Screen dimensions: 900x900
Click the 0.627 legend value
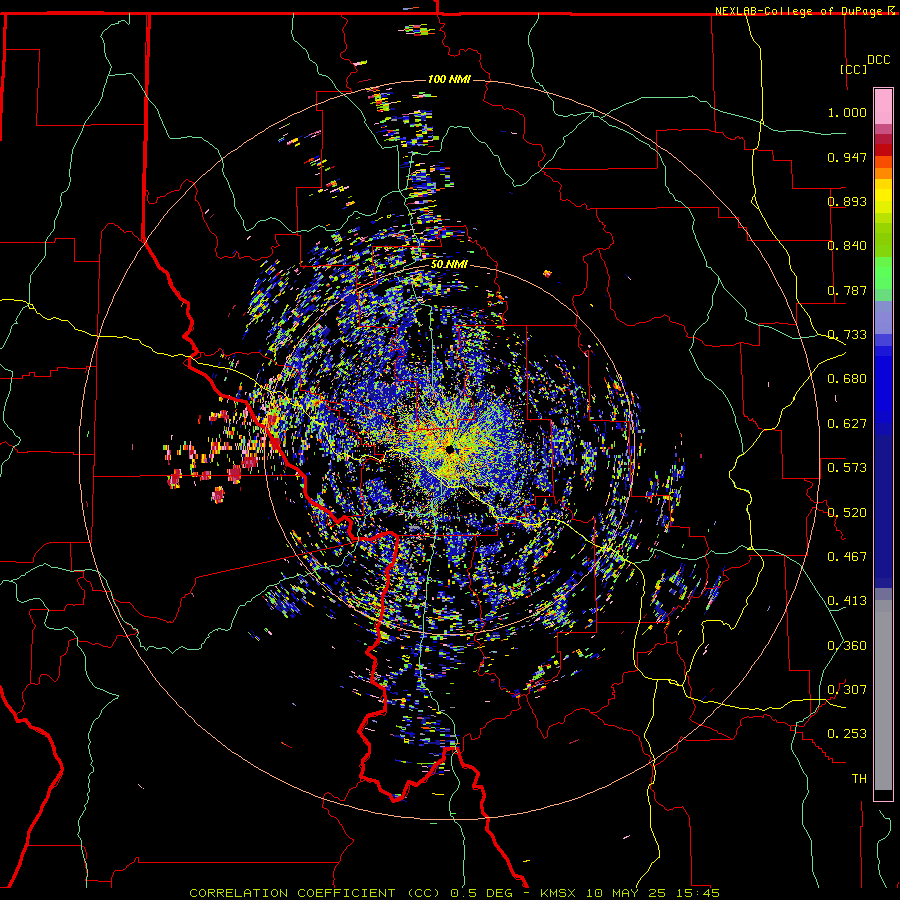(847, 424)
